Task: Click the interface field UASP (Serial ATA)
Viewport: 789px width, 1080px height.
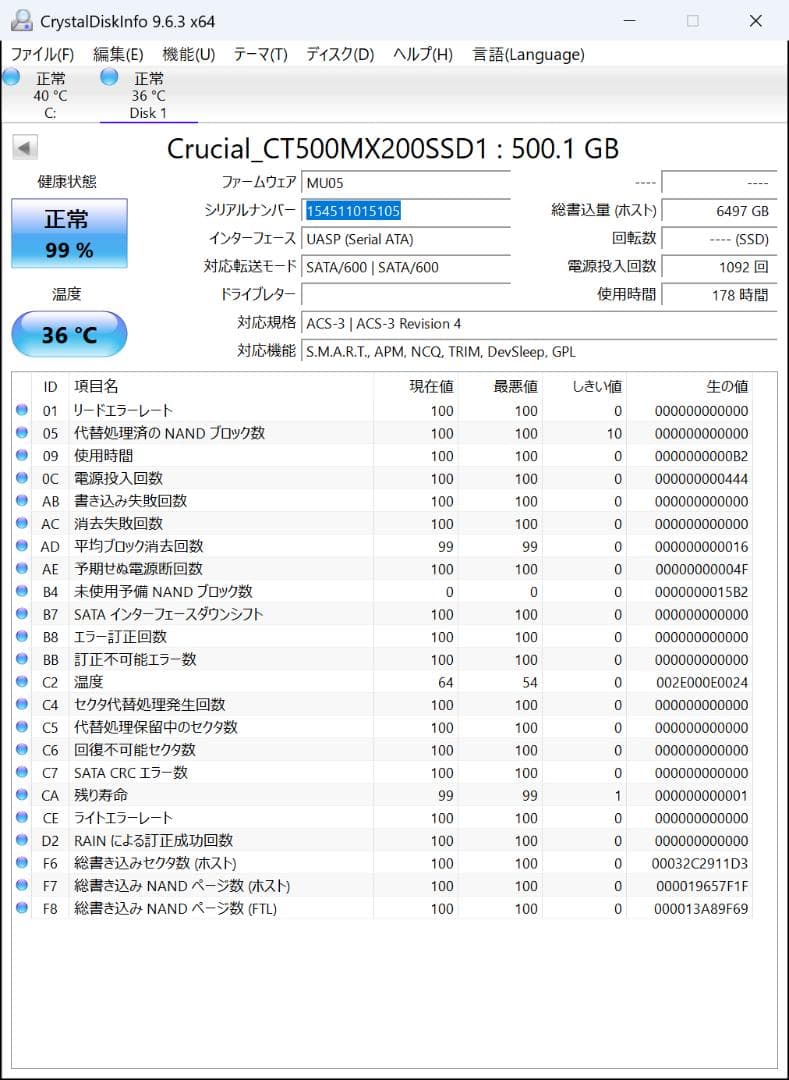Action: click(x=406, y=239)
